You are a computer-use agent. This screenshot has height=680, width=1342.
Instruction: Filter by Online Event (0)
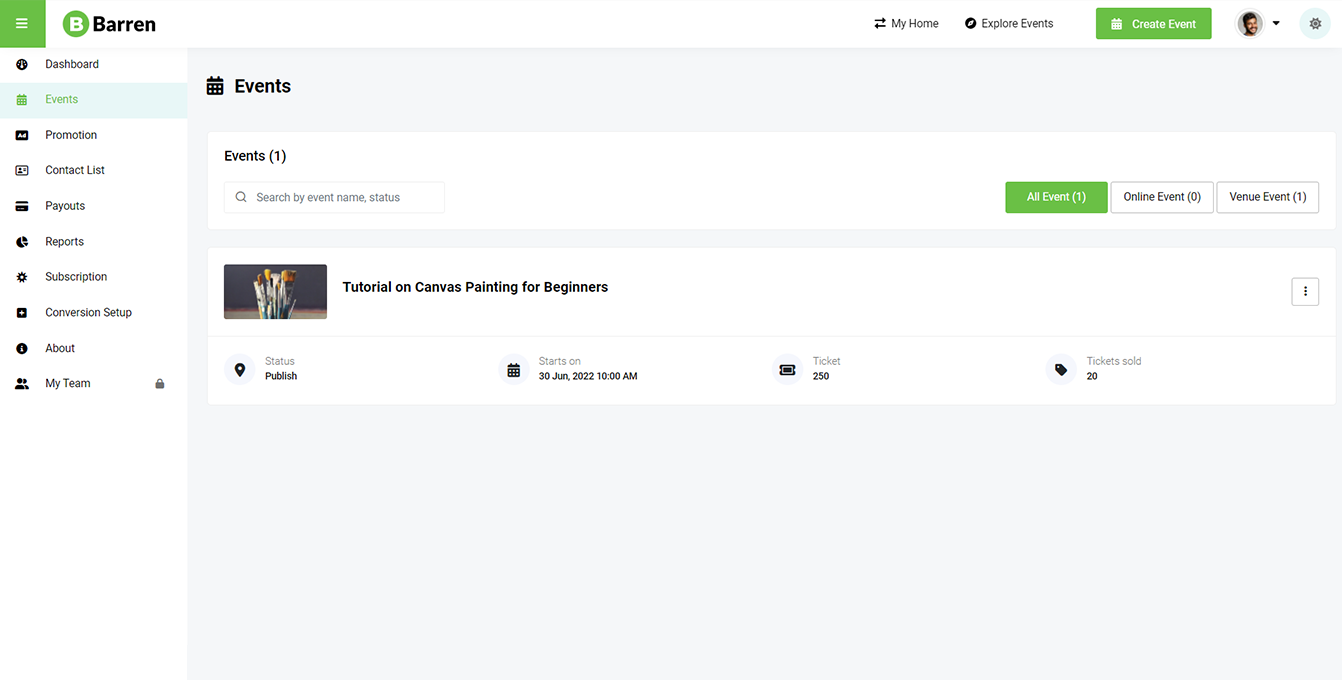[1162, 197]
